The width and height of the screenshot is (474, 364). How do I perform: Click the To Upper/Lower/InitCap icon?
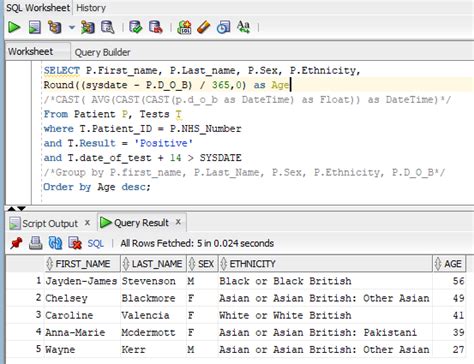(x=243, y=27)
